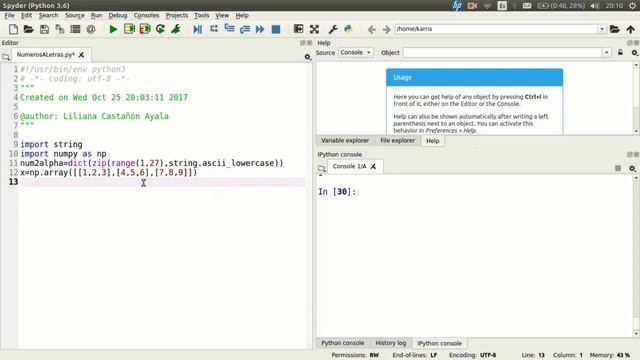Viewport: 640px width, 360px height.
Task: Go forward to next directory
Action: coord(387,29)
